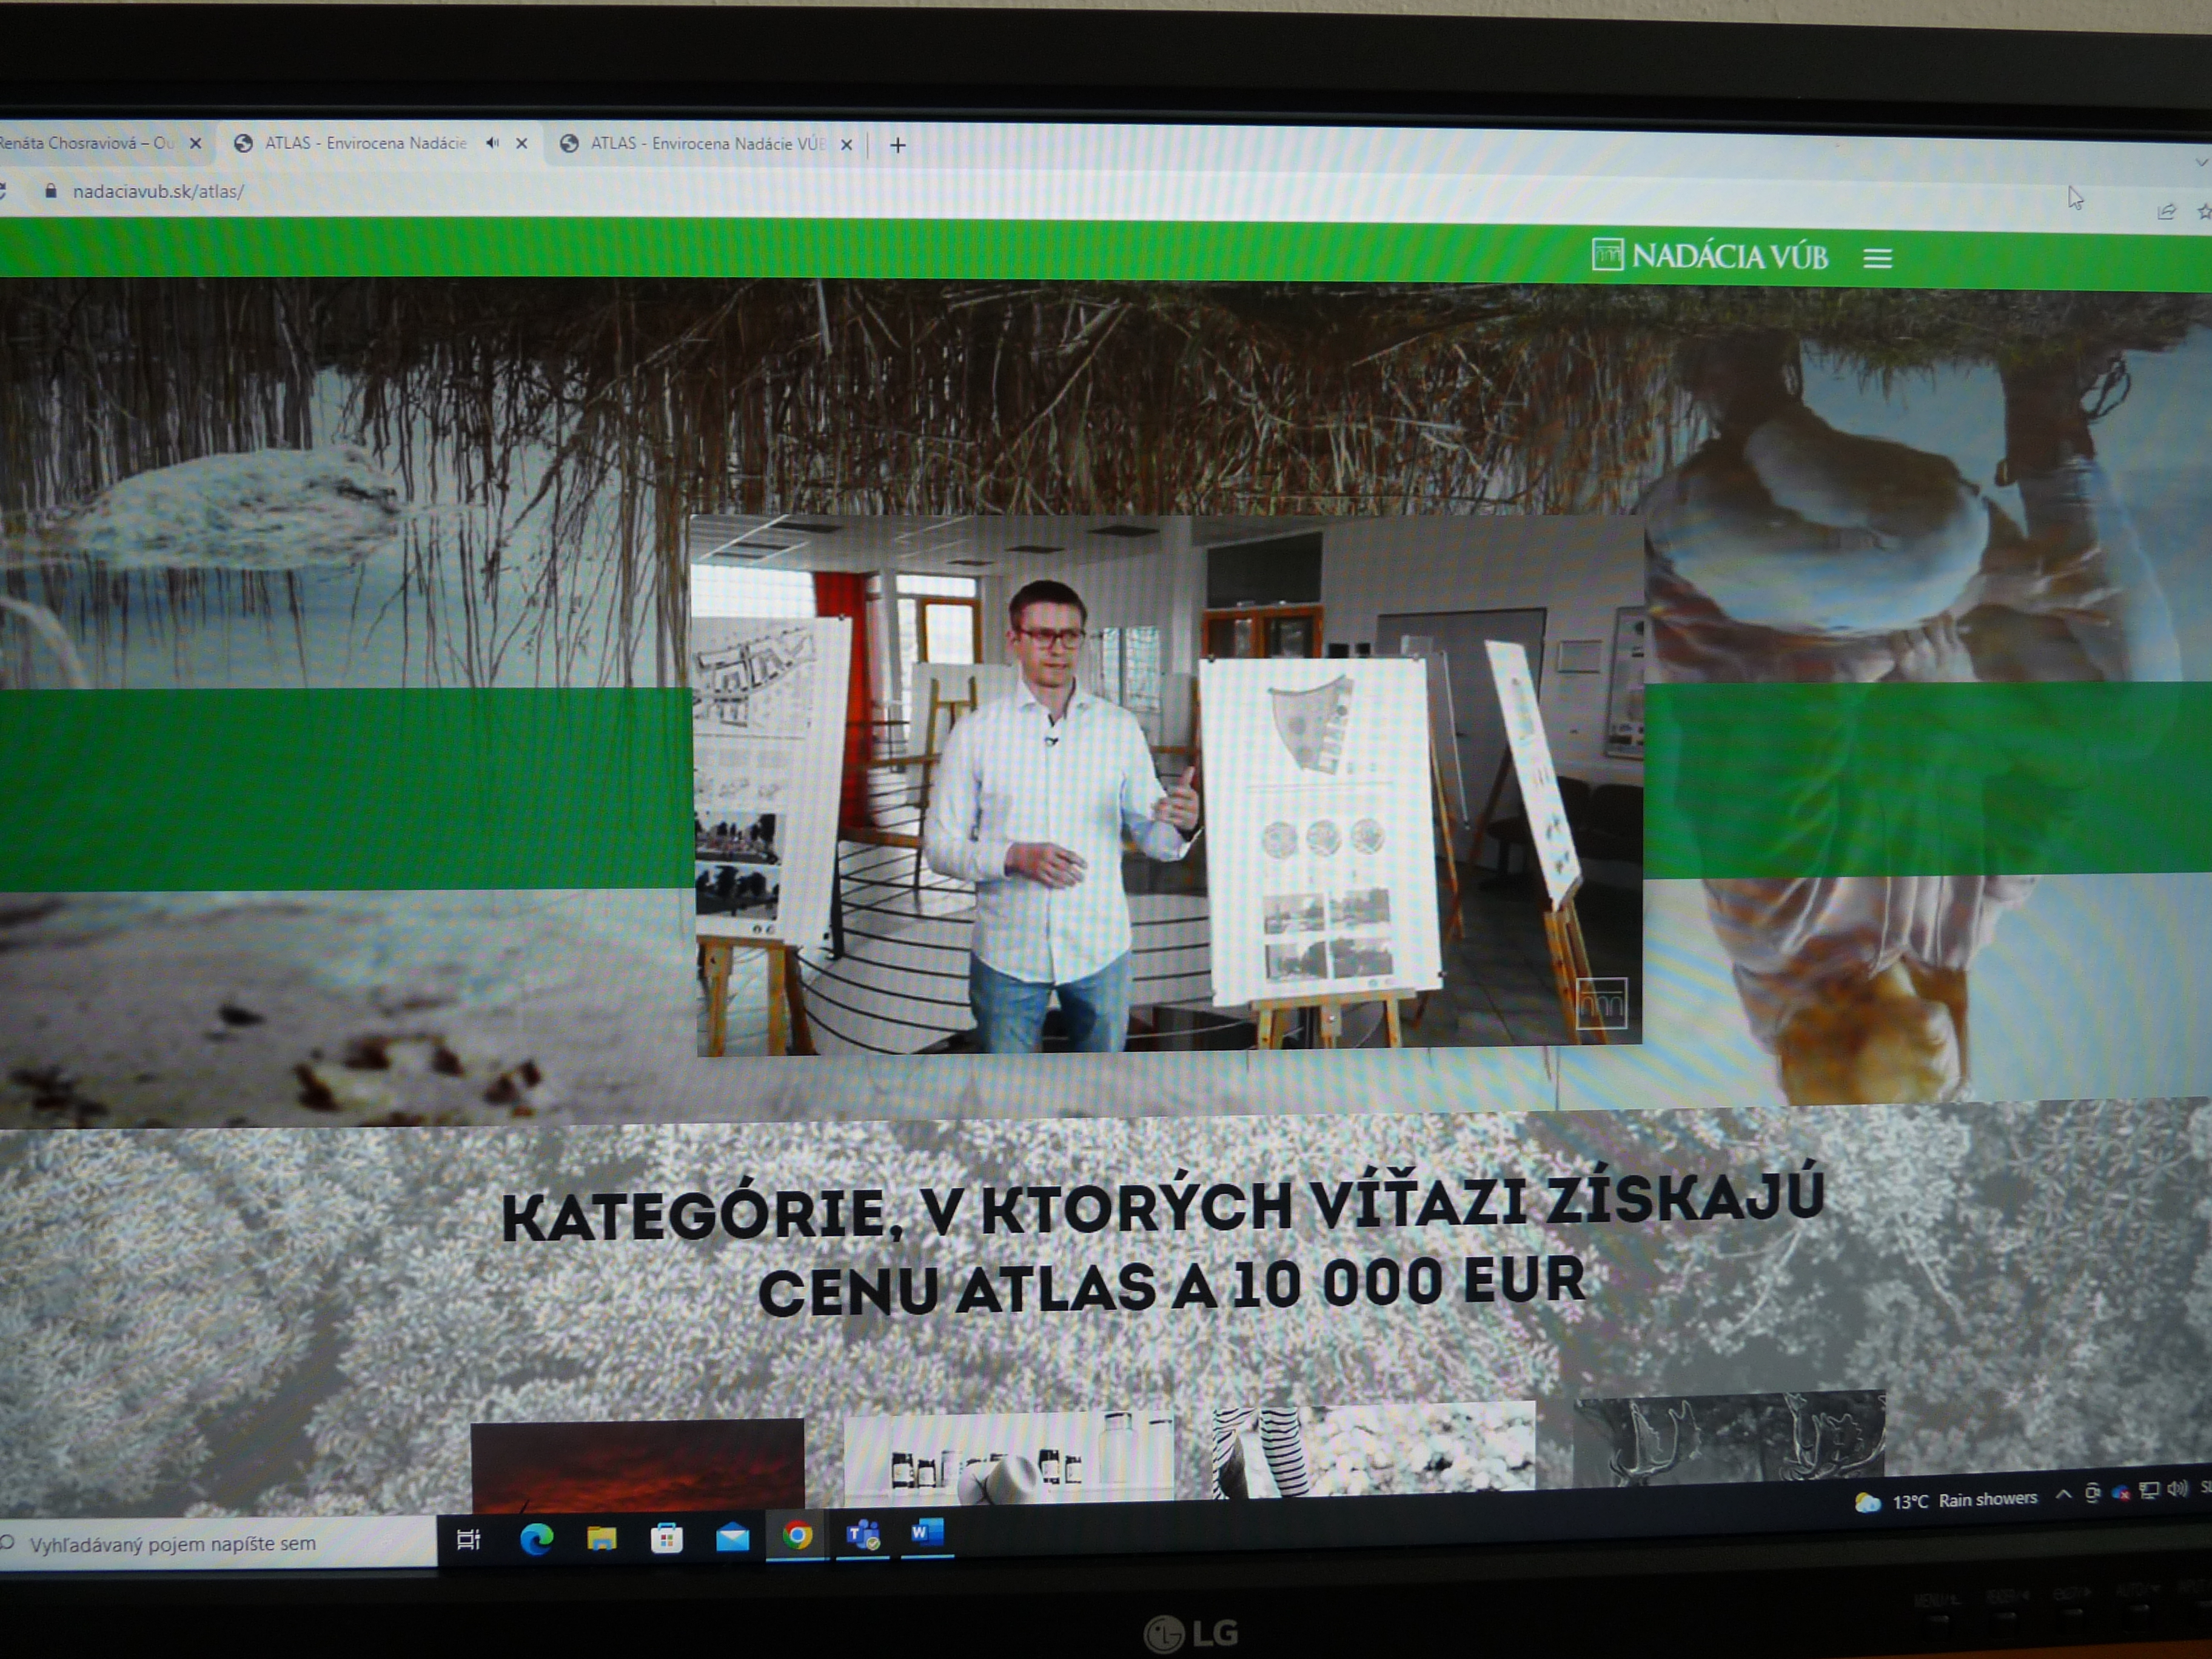Viewport: 2212px width, 1659px height.
Task: Open a new browser tab
Action: click(898, 146)
